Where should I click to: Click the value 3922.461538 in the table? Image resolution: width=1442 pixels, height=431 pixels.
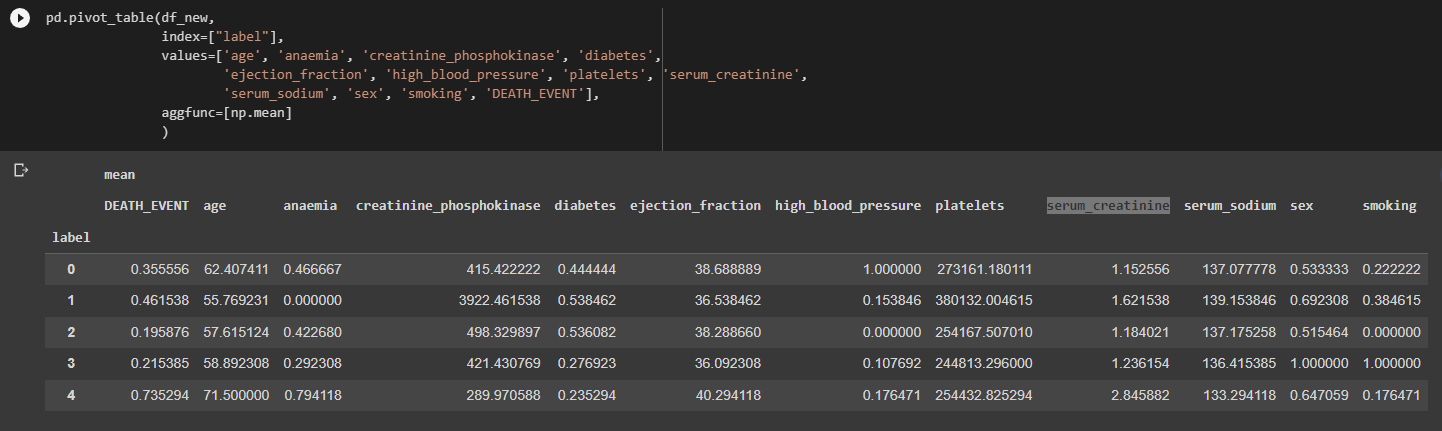pyautogui.click(x=498, y=301)
